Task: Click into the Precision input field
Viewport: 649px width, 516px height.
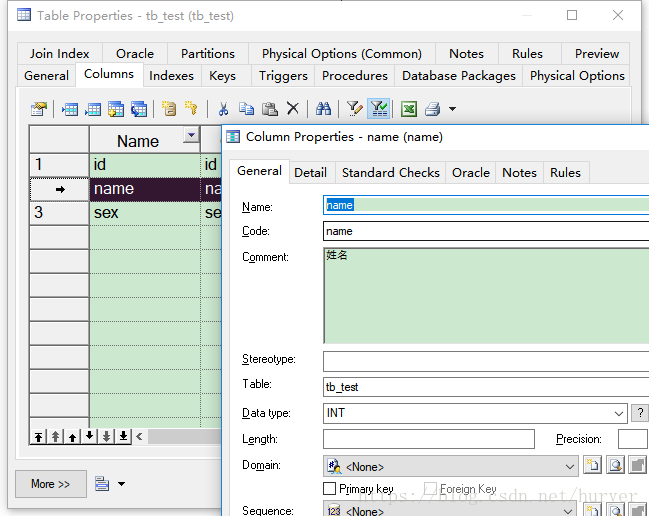Action: (633, 439)
